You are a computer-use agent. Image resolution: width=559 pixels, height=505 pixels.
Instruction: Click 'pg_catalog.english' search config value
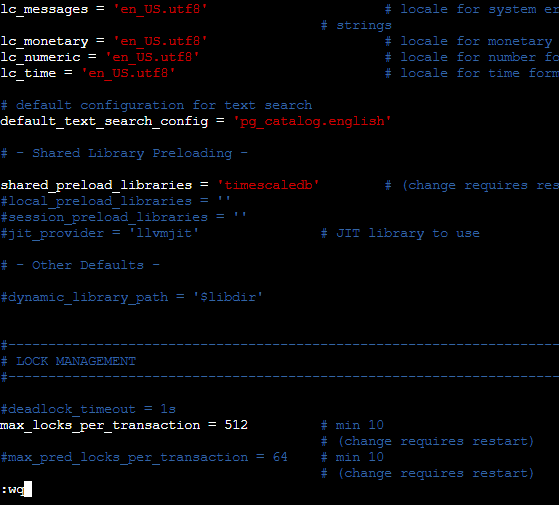click(x=312, y=122)
